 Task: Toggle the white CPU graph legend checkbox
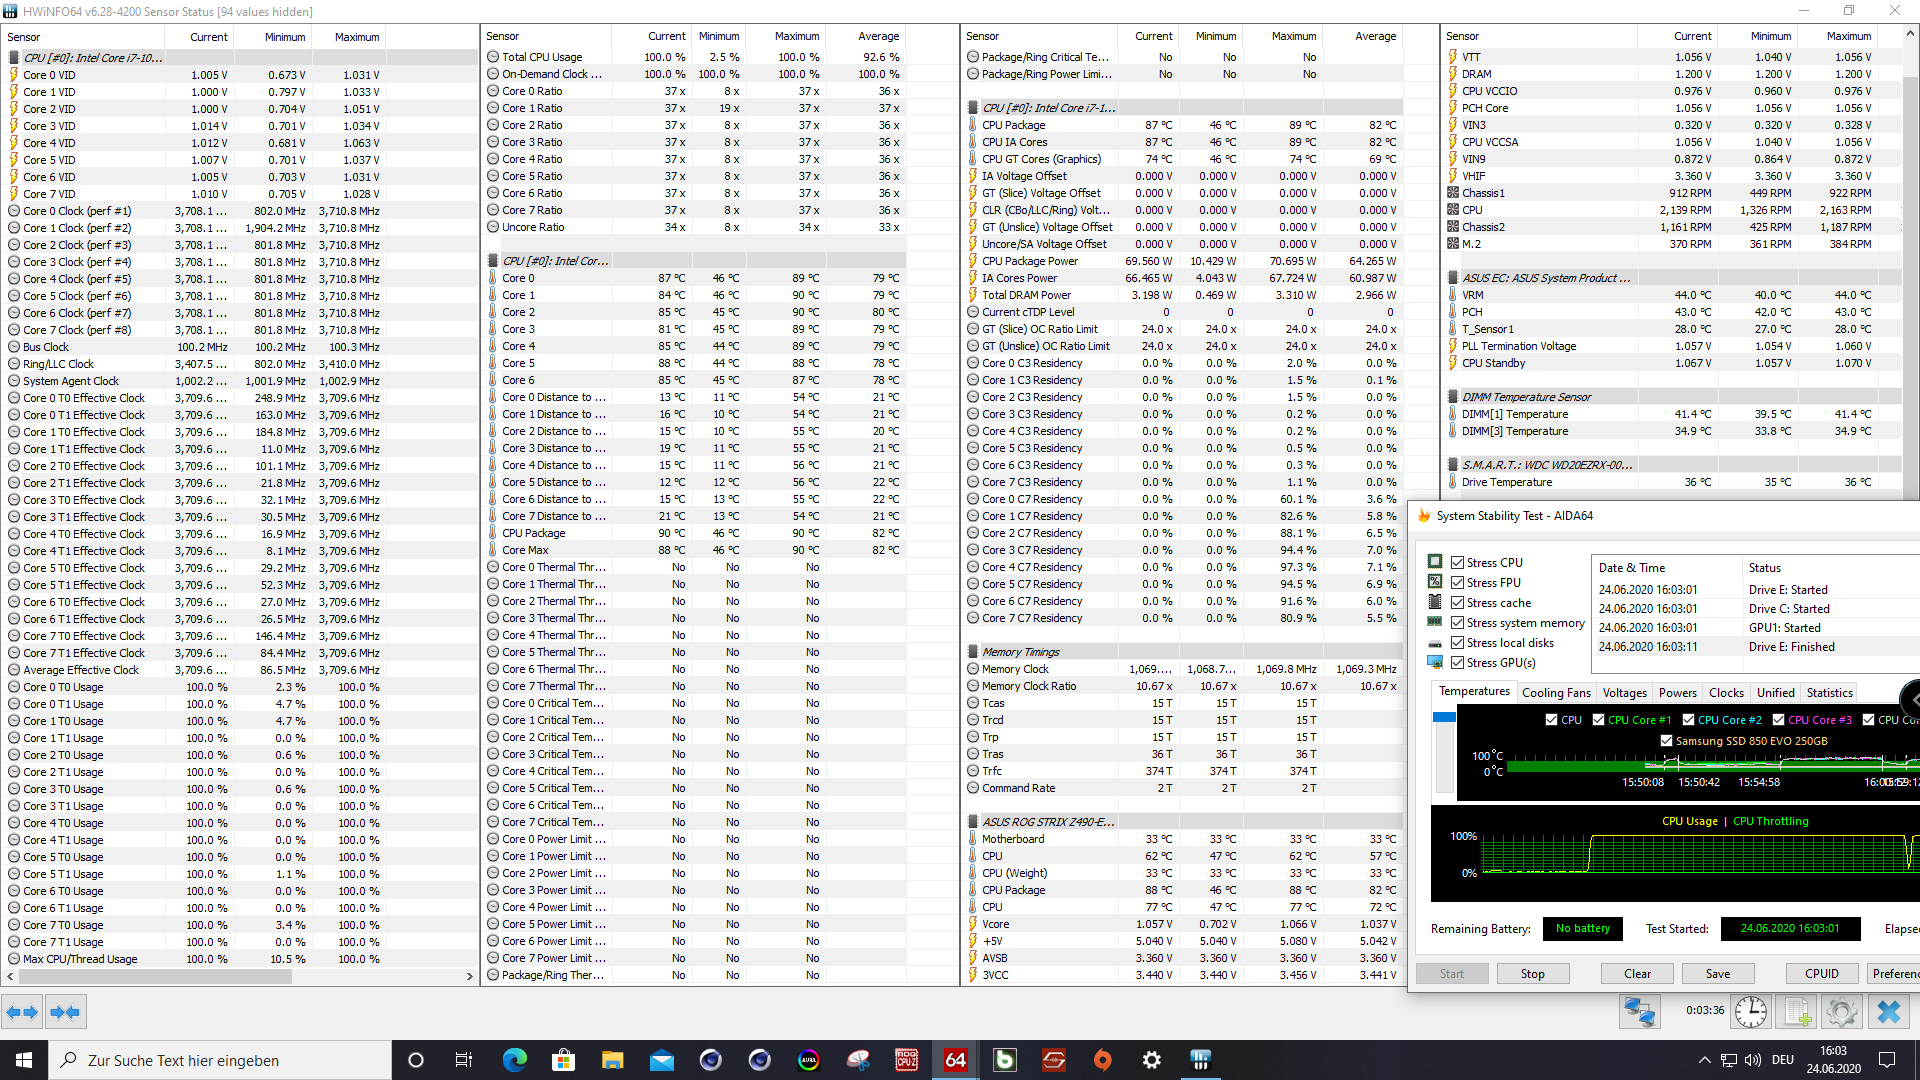[x=1552, y=720]
